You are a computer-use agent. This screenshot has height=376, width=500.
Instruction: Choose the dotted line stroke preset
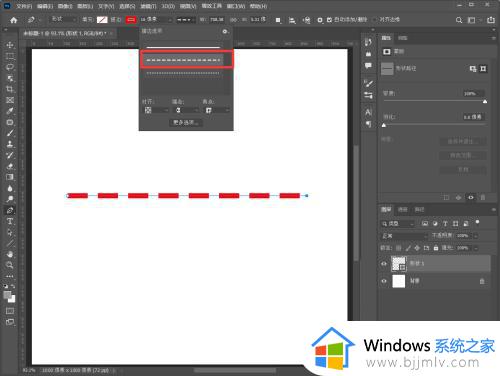[183, 73]
